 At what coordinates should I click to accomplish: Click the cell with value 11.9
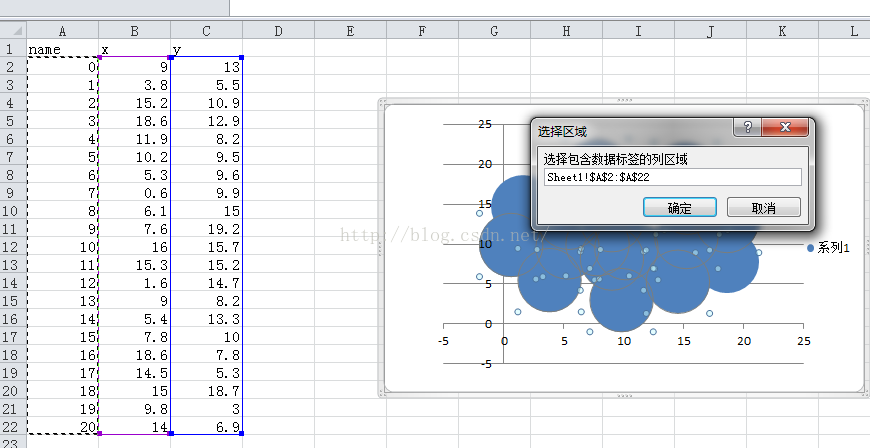[134, 139]
